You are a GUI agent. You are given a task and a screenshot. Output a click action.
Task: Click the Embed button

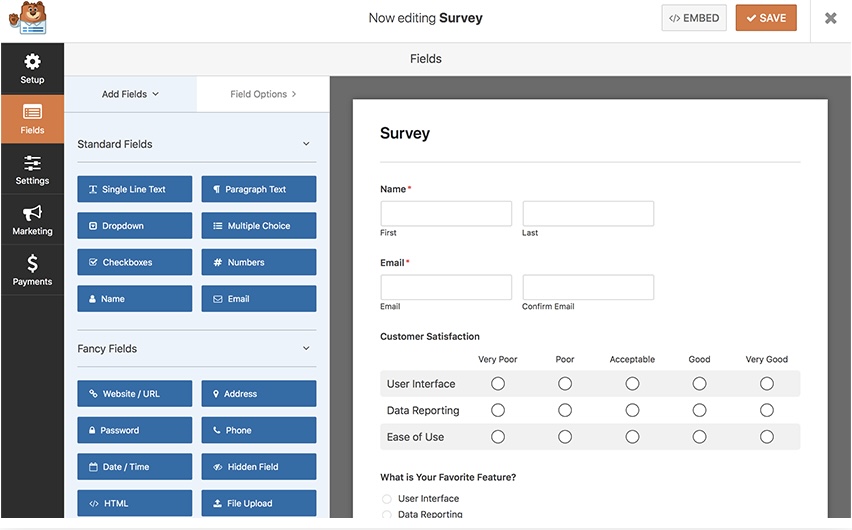pyautogui.click(x=694, y=18)
